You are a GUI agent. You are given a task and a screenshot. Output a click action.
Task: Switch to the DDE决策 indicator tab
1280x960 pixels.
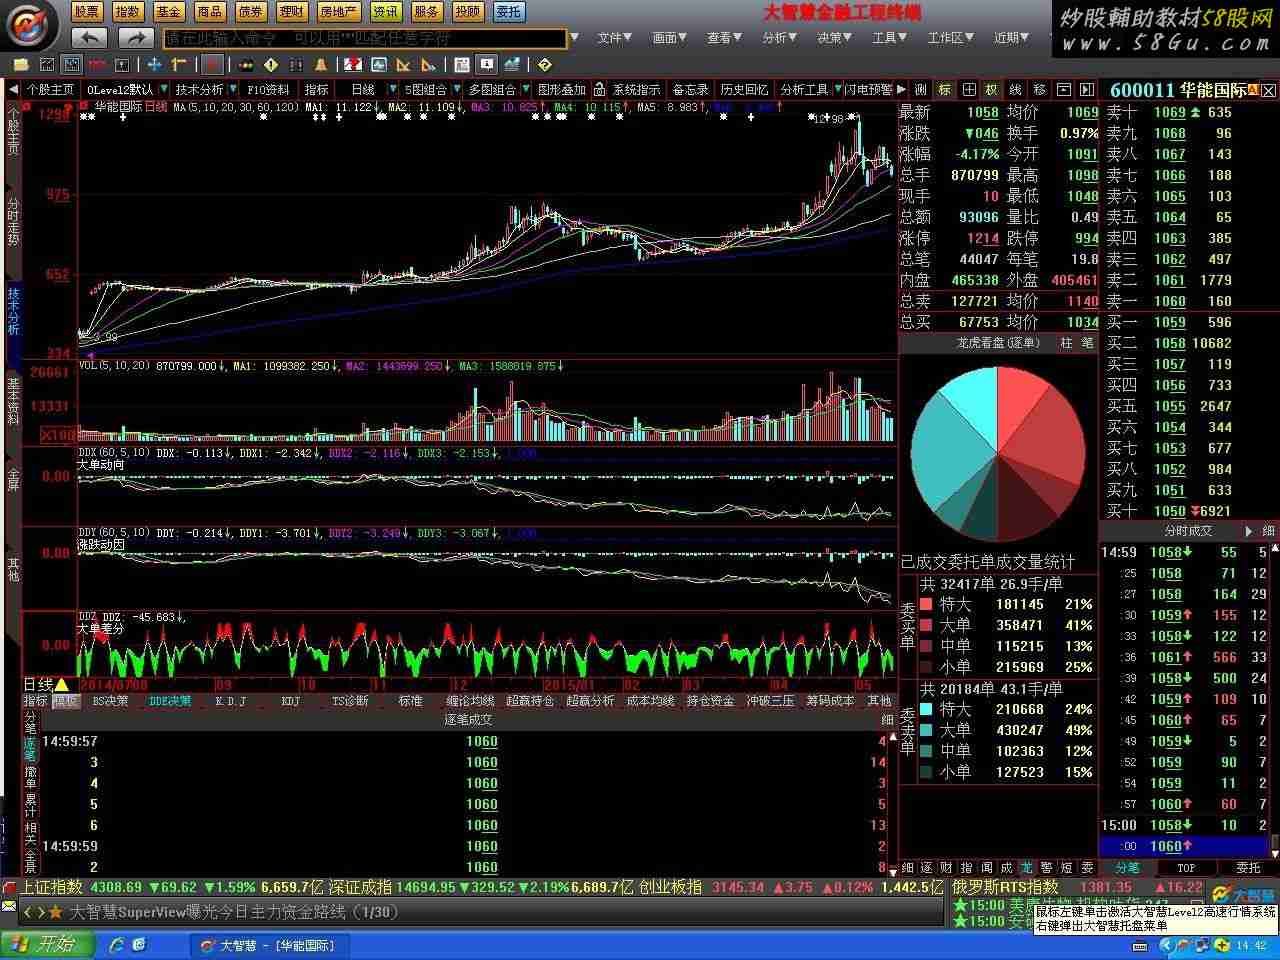point(169,701)
